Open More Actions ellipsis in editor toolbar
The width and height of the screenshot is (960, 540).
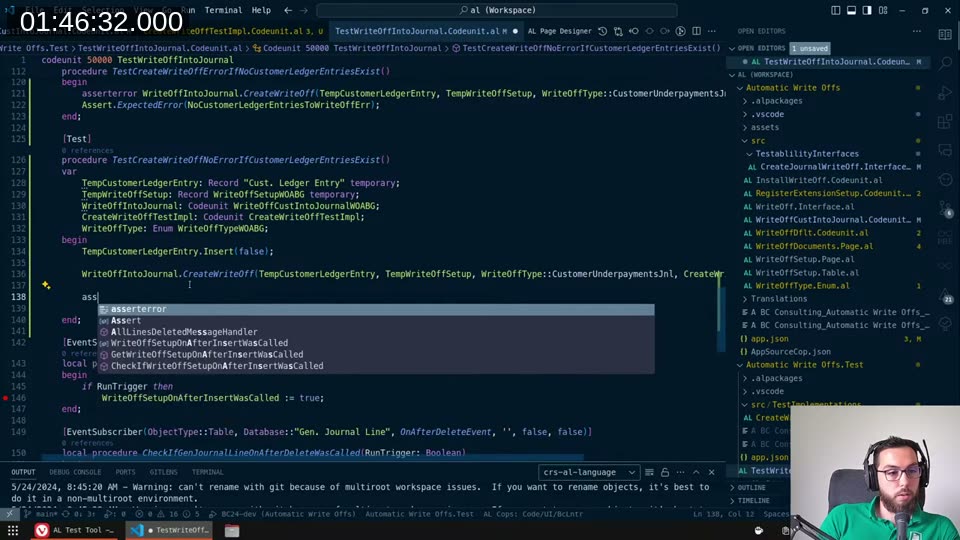(x=711, y=31)
